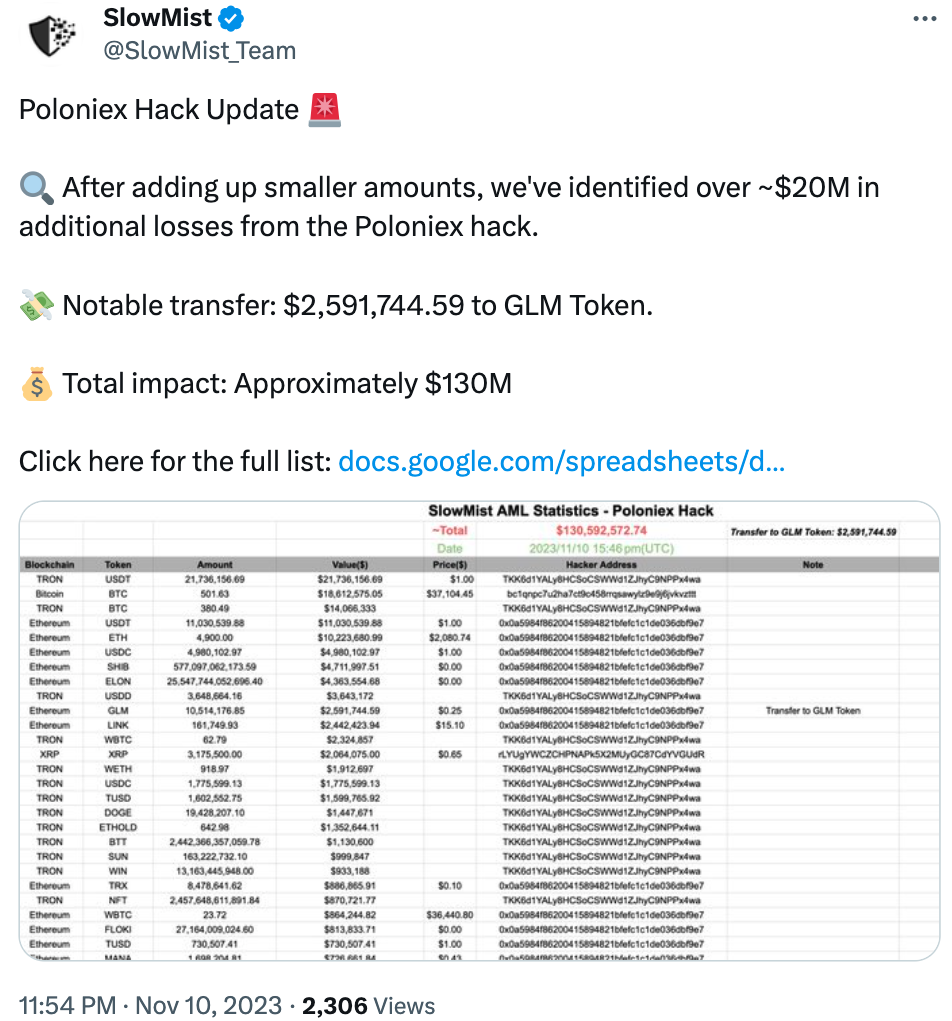Image resolution: width=952 pixels, height=1021 pixels.
Task: Click the Hacker Address column header
Action: pyautogui.click(x=601, y=565)
